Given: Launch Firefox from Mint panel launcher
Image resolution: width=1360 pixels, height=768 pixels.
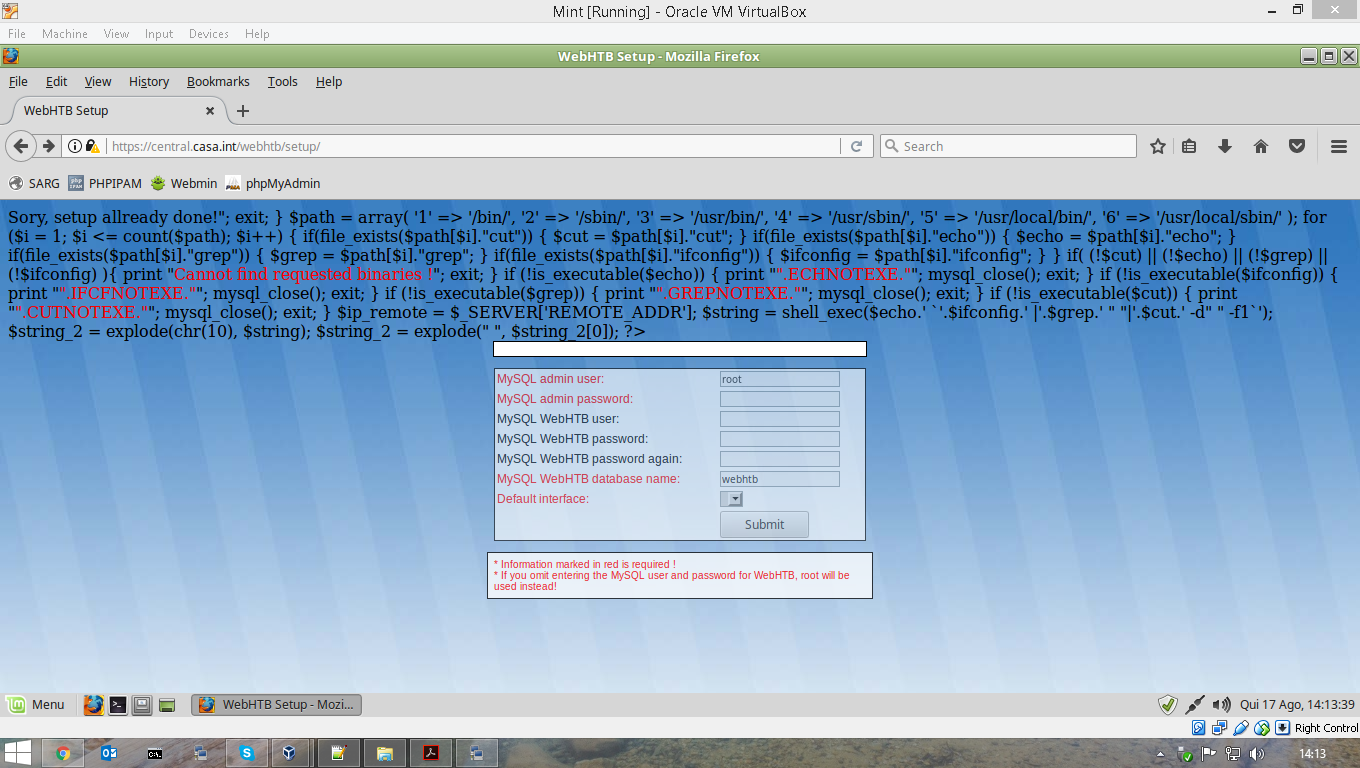Looking at the screenshot, I should 94,704.
